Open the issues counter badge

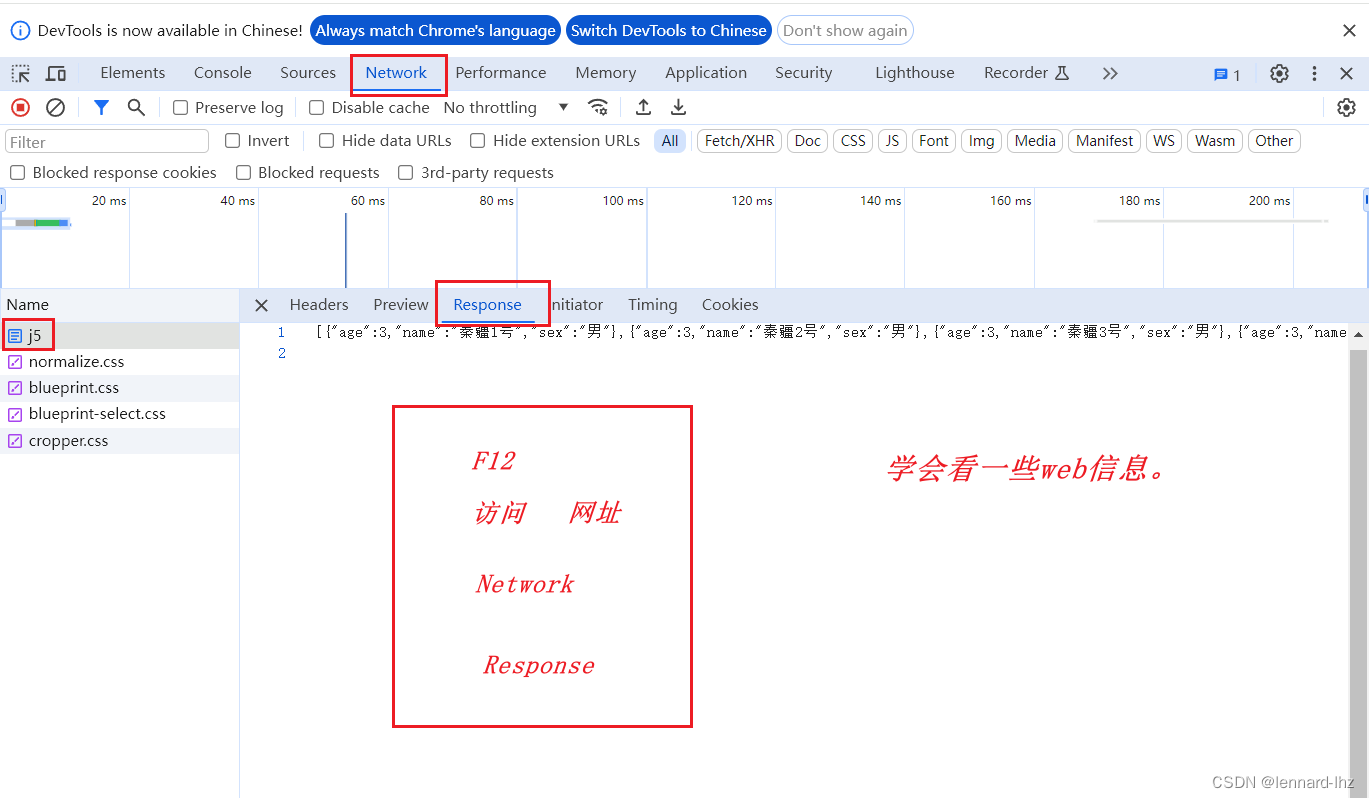[x=1227, y=74]
